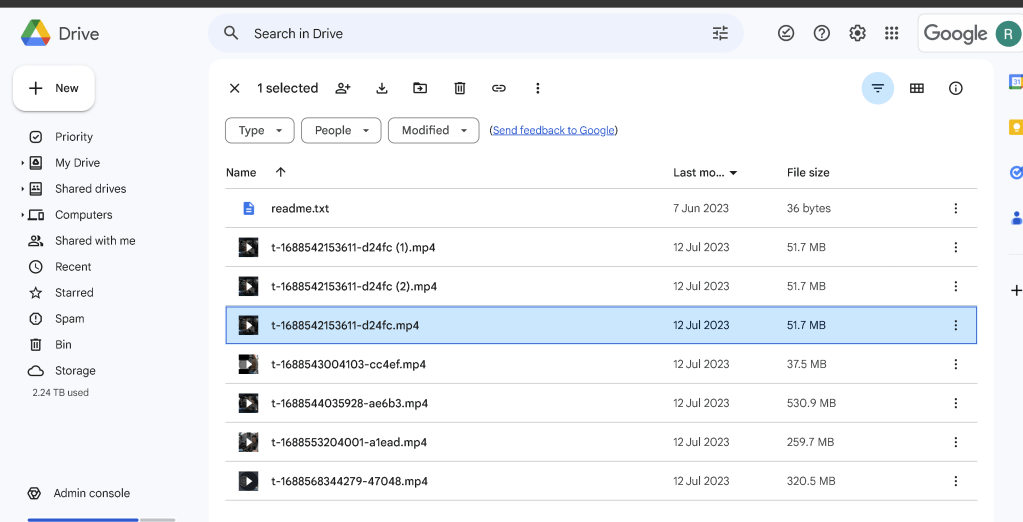Switch to grid layout view
Image resolution: width=1023 pixels, height=522 pixels.
pyautogui.click(x=917, y=88)
